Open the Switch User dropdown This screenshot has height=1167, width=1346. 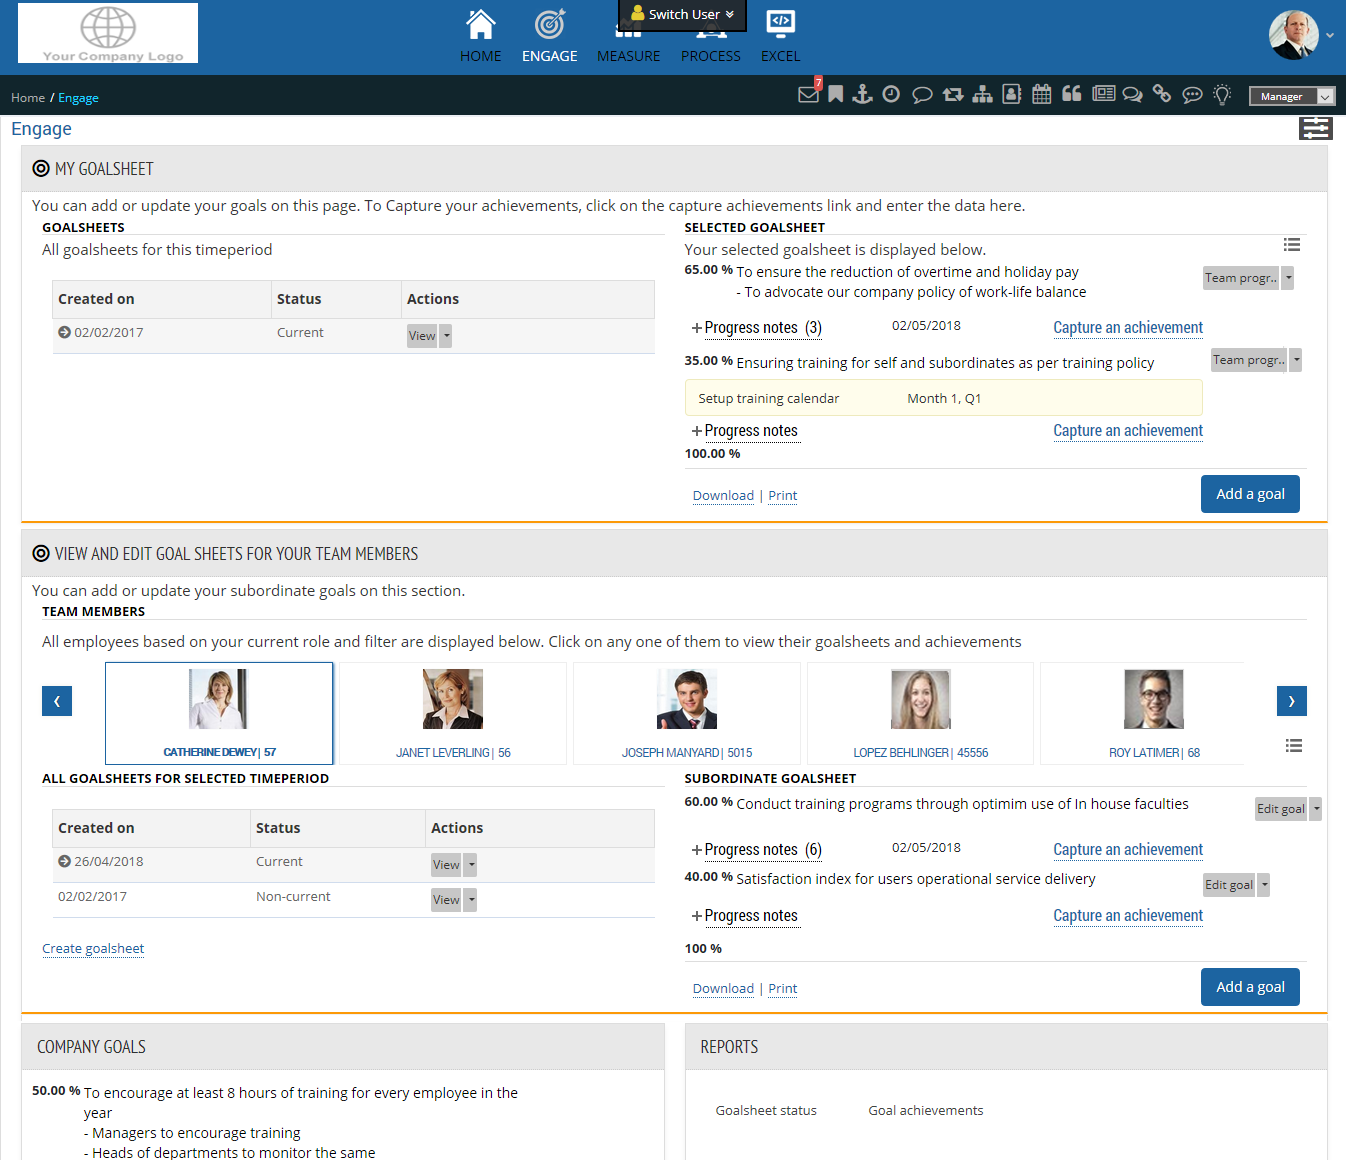coord(683,14)
